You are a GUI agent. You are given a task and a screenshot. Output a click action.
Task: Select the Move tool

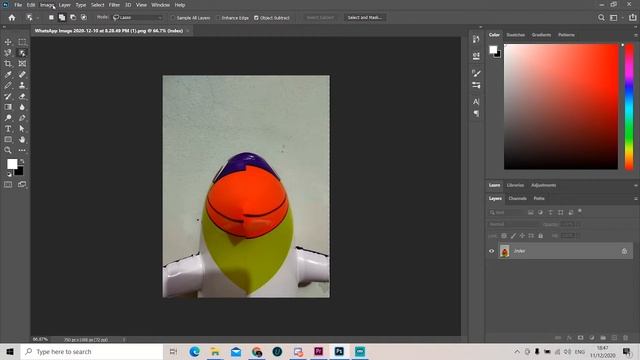pos(8,42)
